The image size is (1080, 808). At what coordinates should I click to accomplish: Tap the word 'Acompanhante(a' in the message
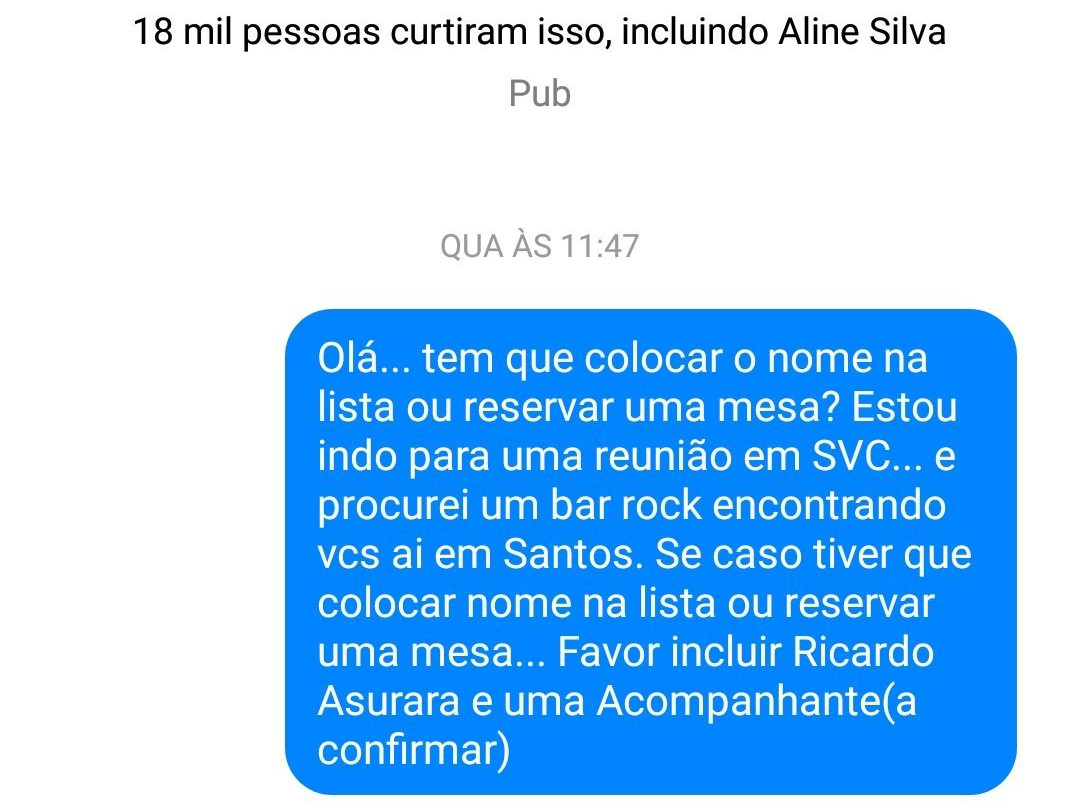pos(756,702)
